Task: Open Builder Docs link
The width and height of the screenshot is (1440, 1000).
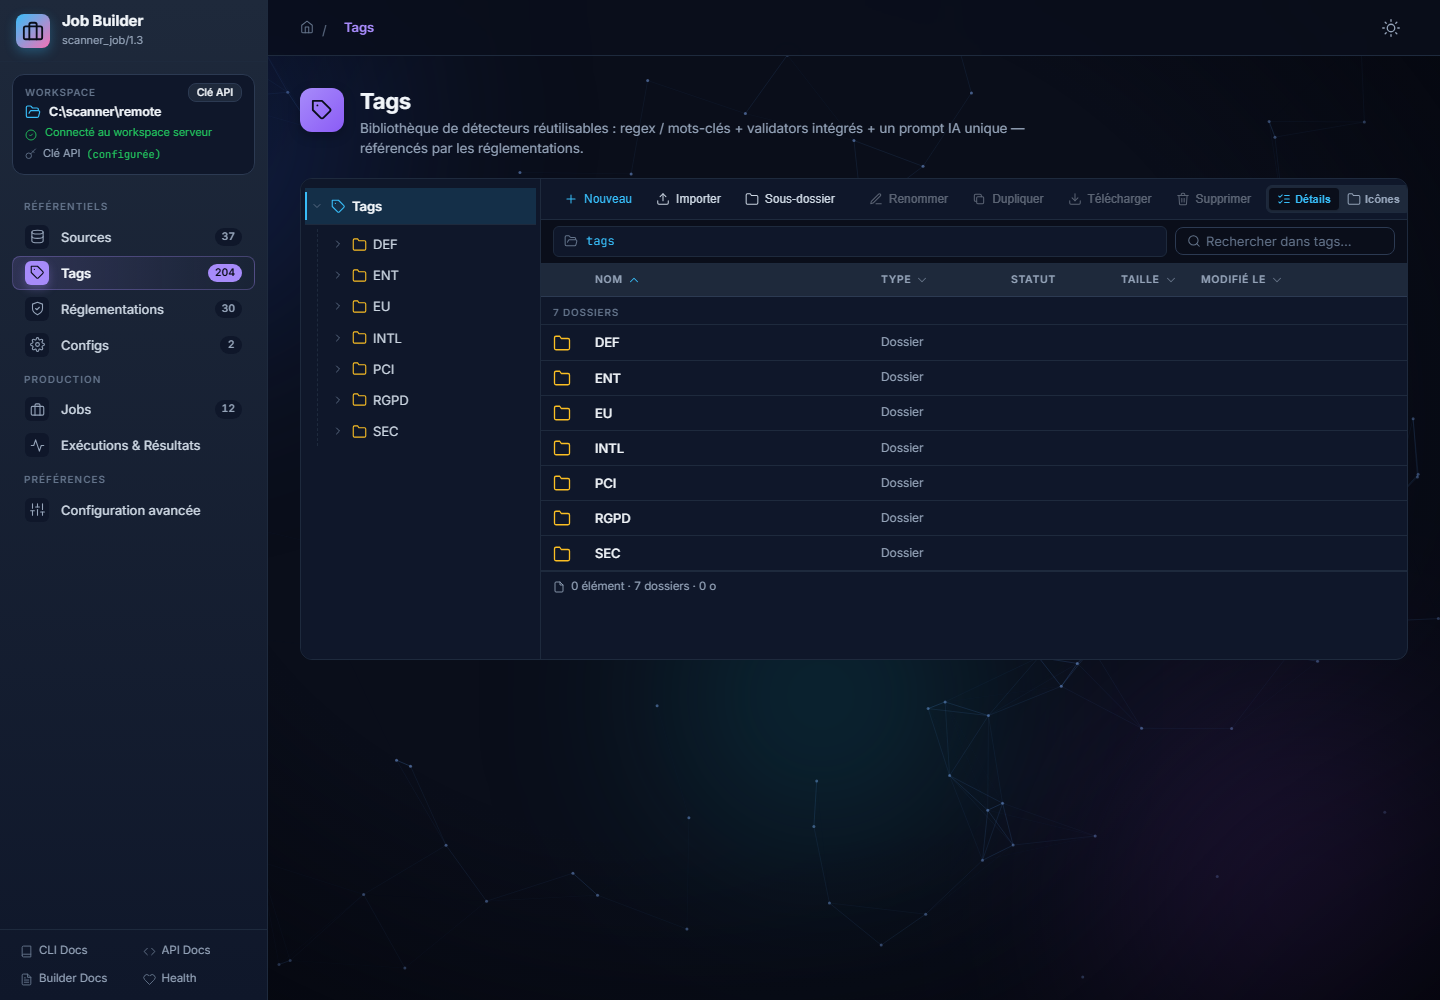Action: point(64,978)
